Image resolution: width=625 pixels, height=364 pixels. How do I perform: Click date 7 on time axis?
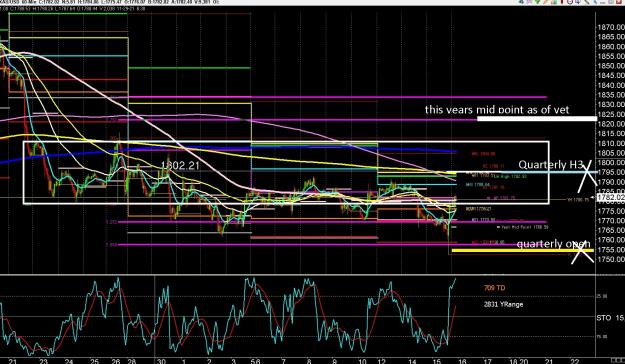283,361
